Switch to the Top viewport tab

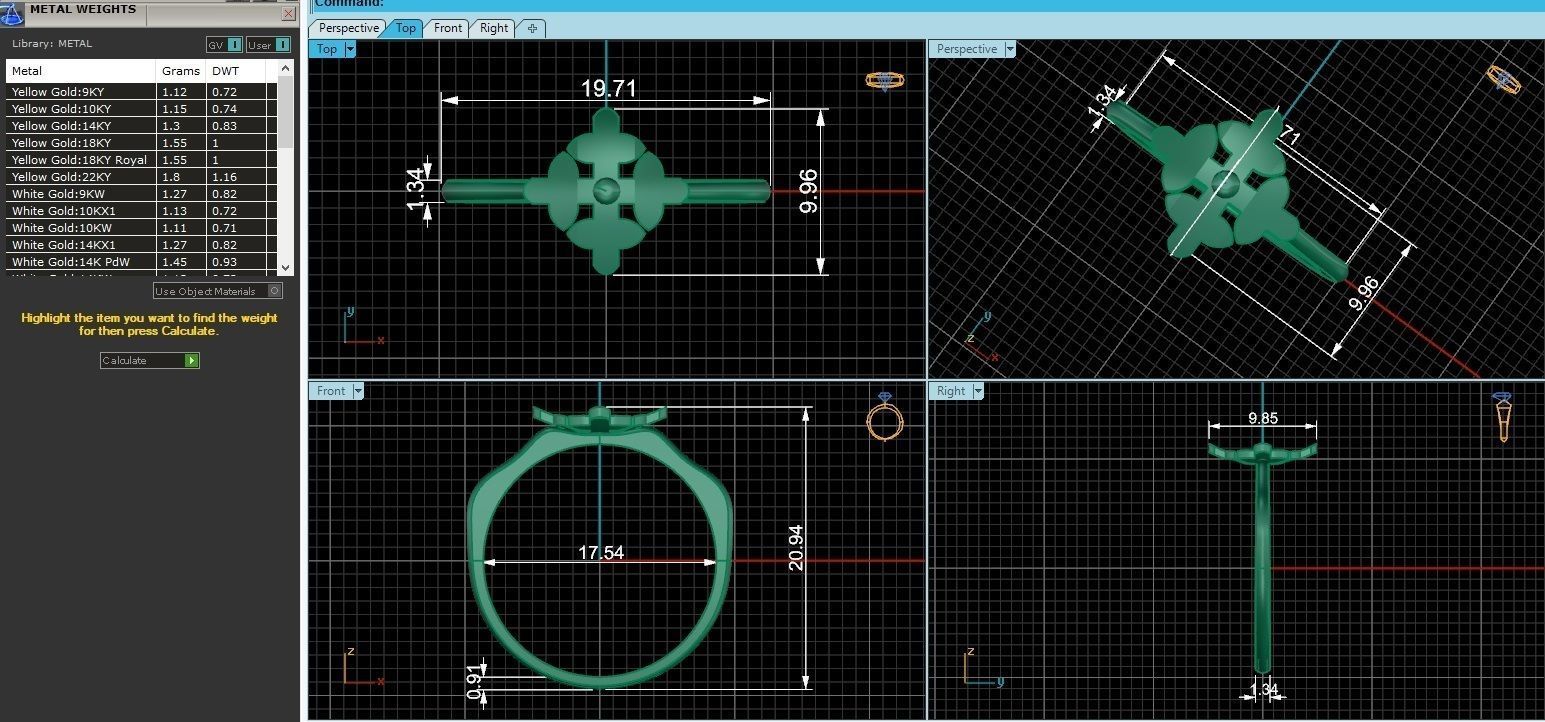click(405, 28)
